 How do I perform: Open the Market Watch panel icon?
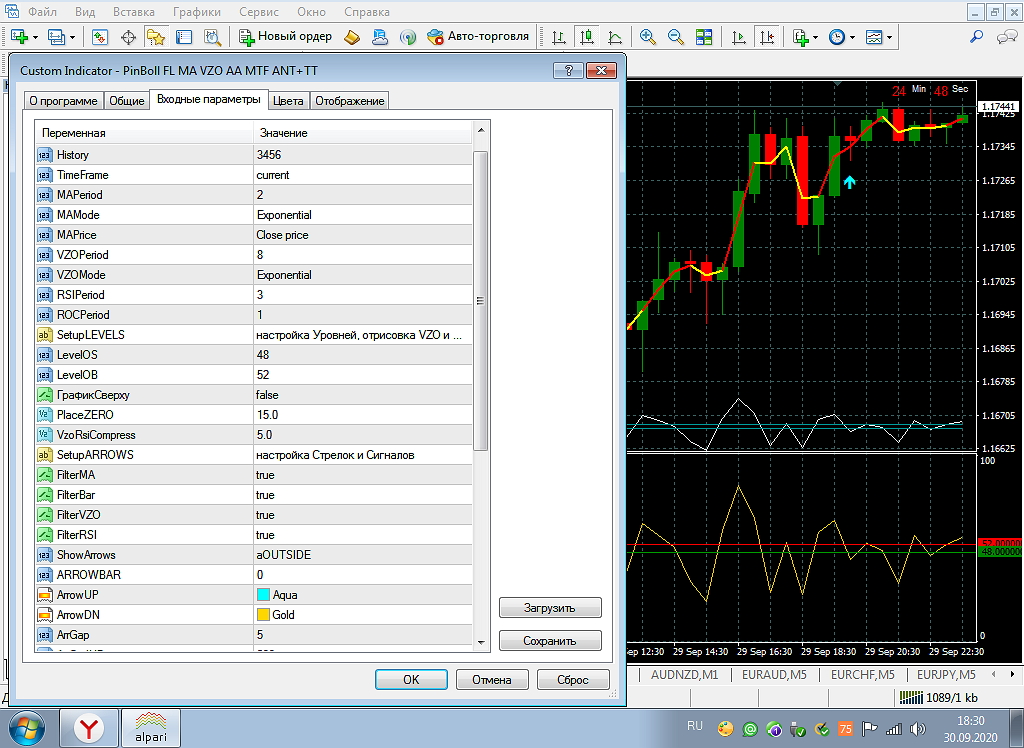99,37
